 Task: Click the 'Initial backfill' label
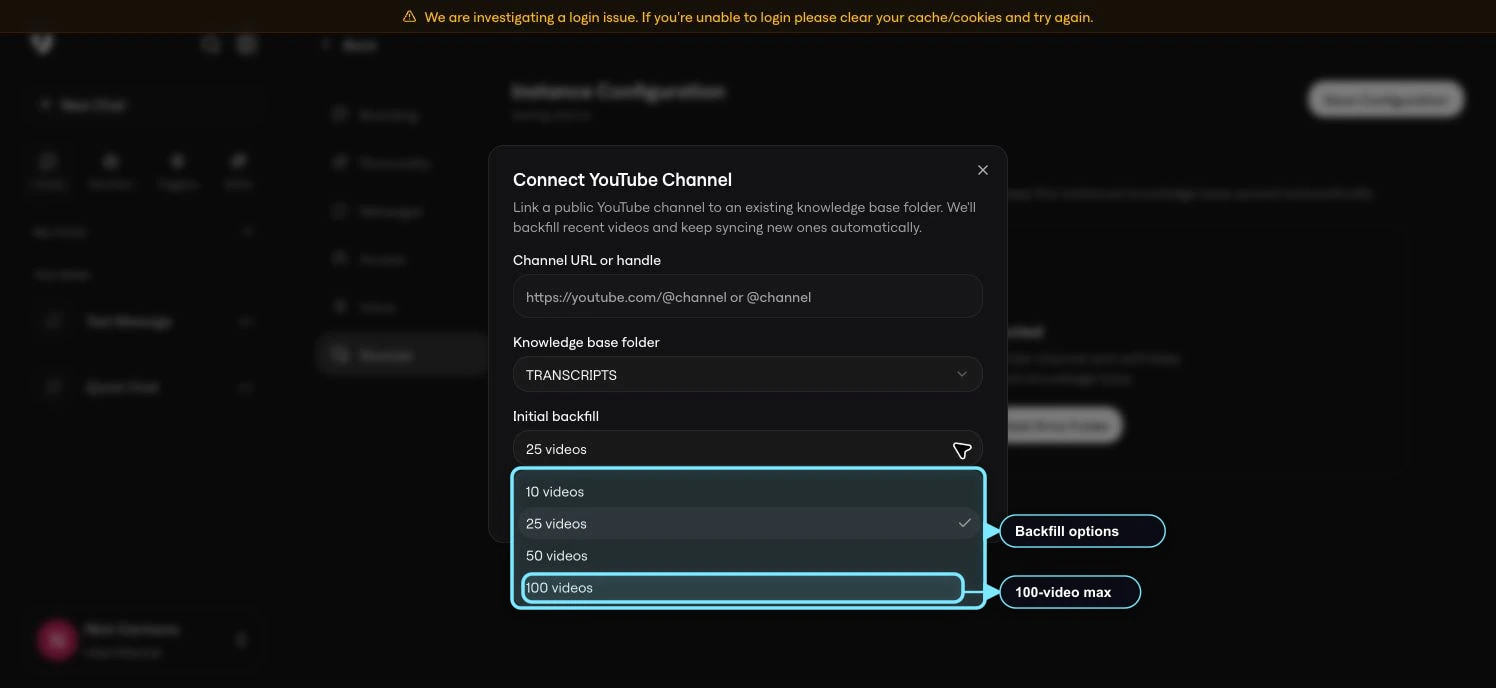[556, 416]
